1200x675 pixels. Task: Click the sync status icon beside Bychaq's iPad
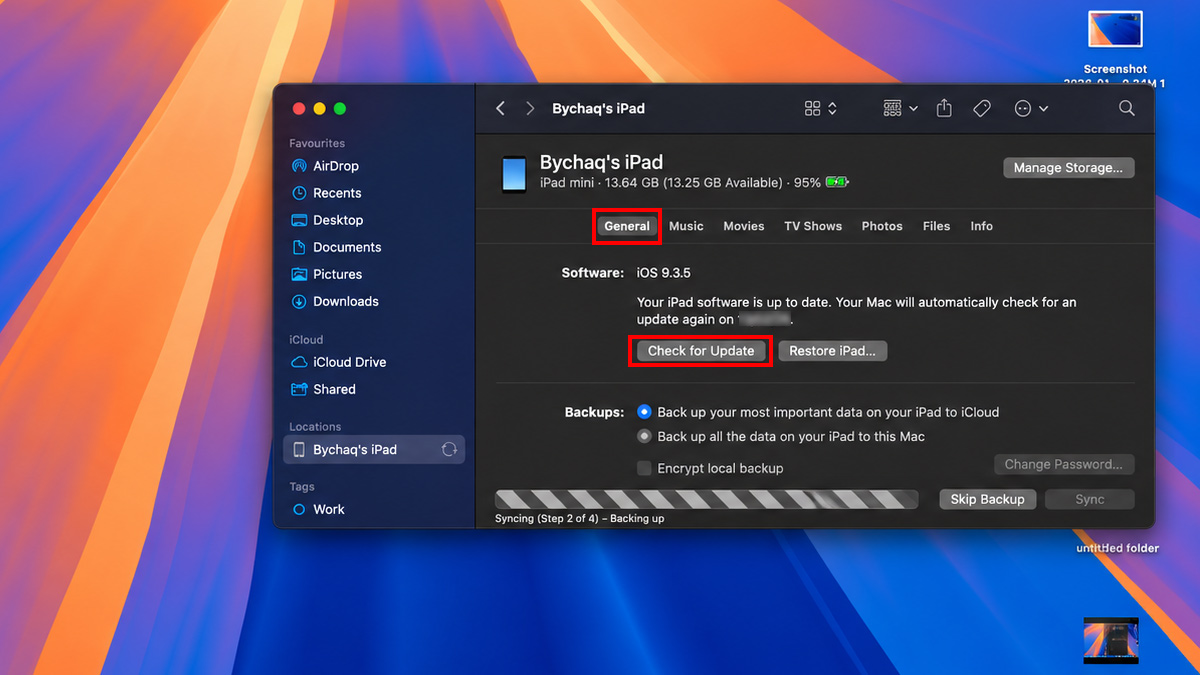tap(449, 450)
